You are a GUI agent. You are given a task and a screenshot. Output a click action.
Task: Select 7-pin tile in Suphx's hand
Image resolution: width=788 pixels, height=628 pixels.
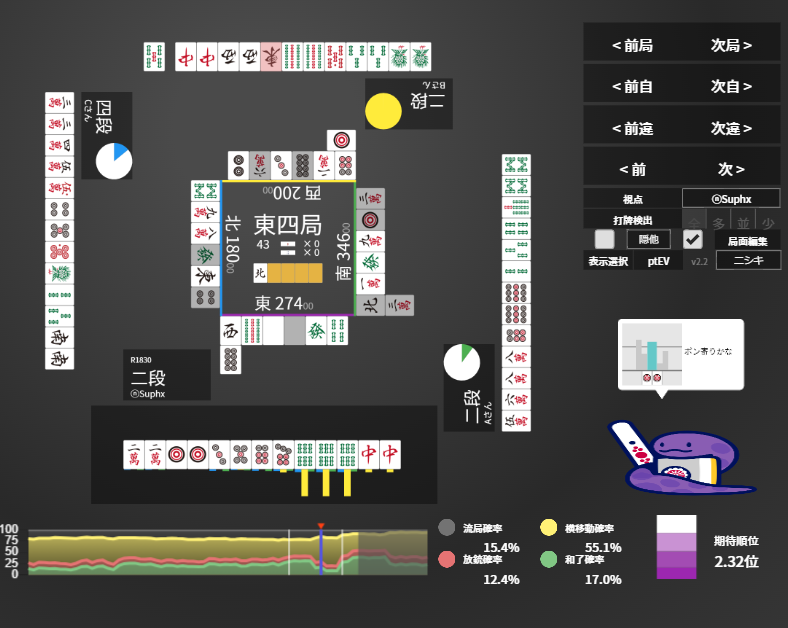283,455
